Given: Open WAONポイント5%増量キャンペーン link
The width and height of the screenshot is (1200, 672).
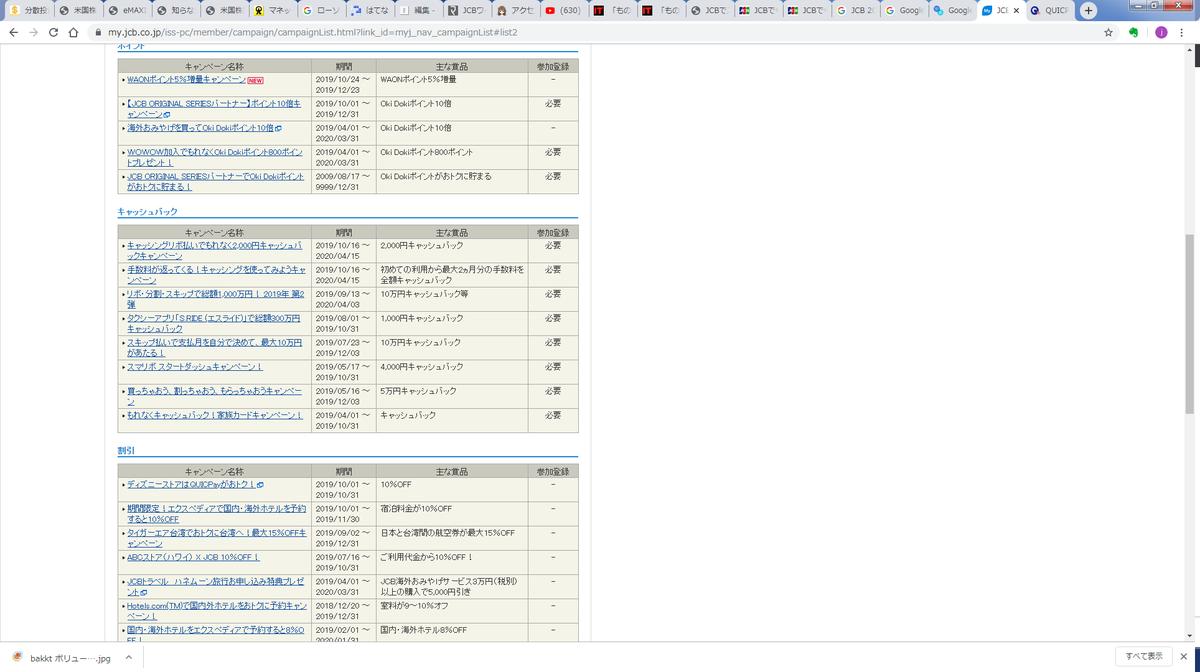Looking at the screenshot, I should point(186,80).
